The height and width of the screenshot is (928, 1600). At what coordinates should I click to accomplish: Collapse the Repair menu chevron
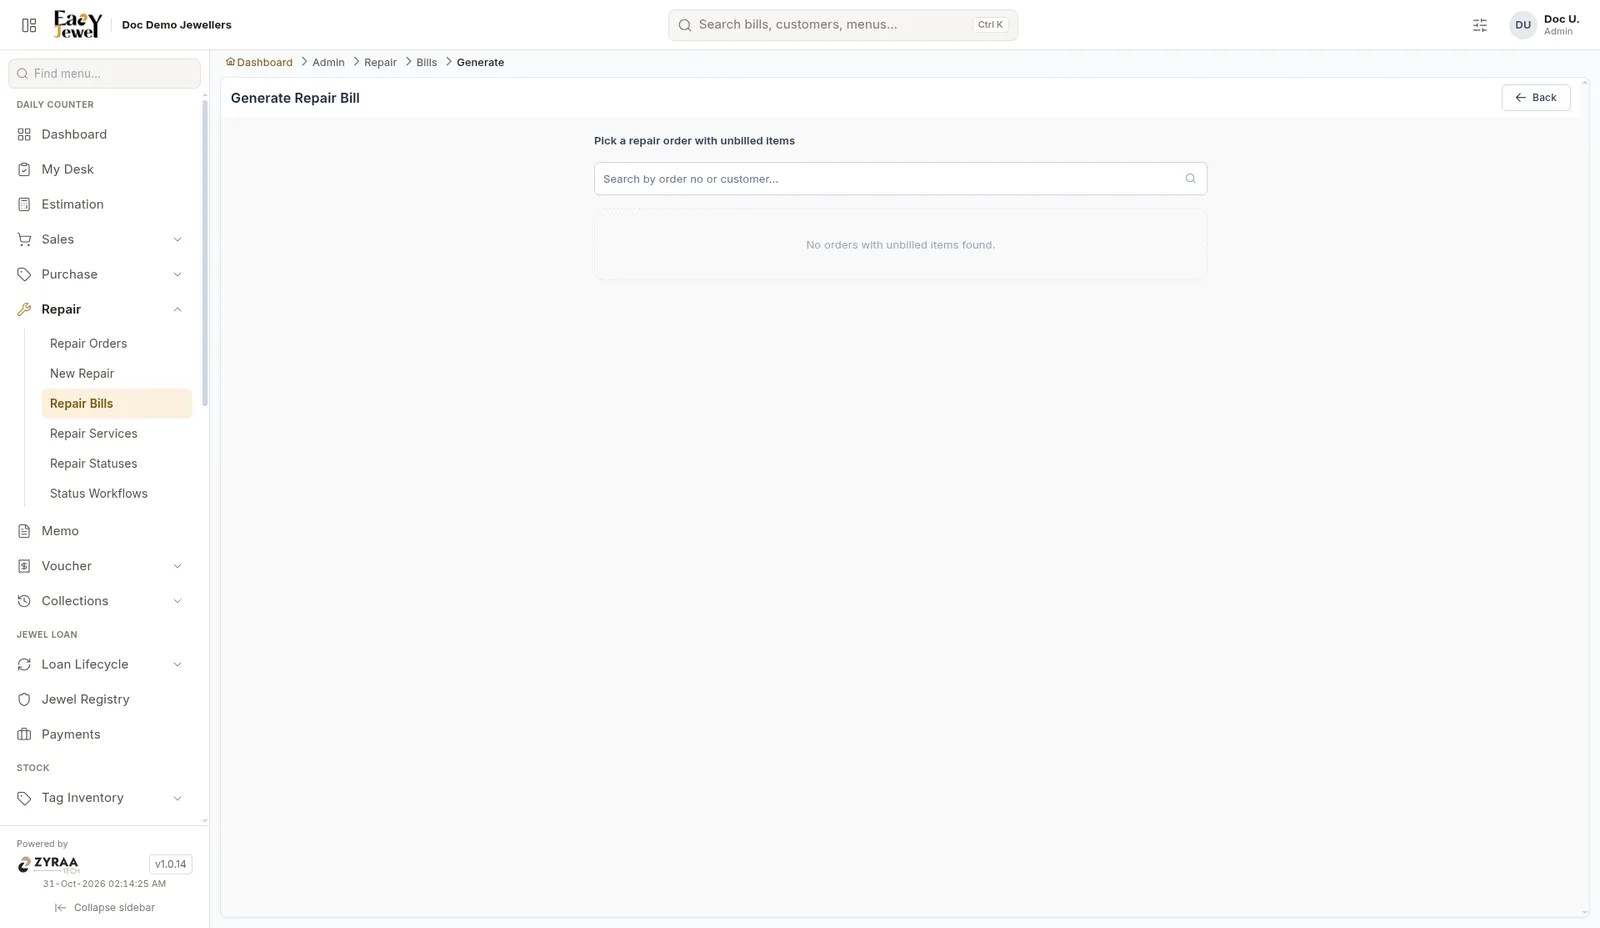(177, 309)
